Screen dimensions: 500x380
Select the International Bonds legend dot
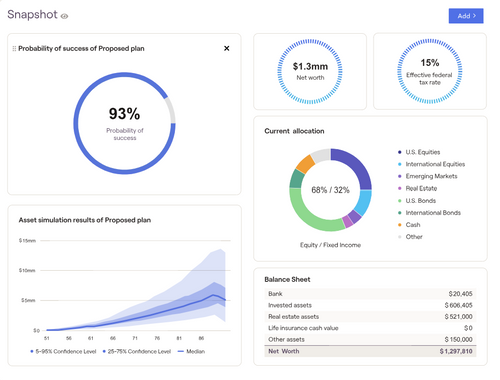(x=400, y=213)
